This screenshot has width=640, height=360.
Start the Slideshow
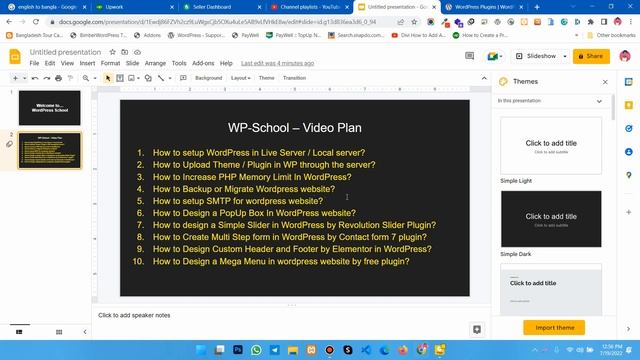click(536, 56)
